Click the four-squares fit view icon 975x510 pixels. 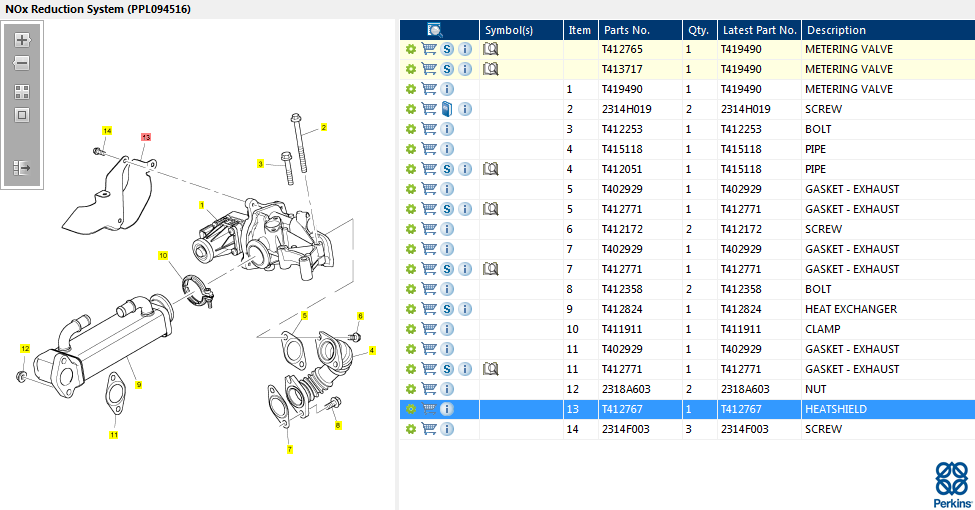[22, 92]
